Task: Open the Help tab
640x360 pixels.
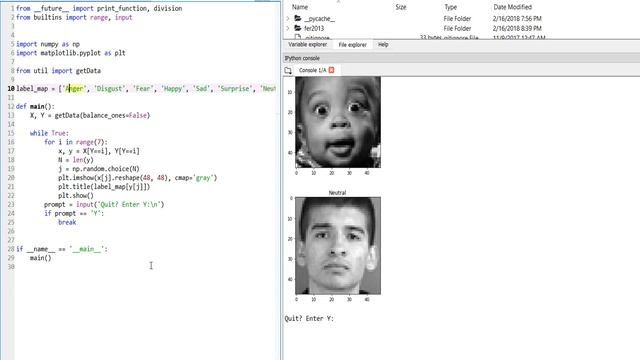Action: coord(383,44)
